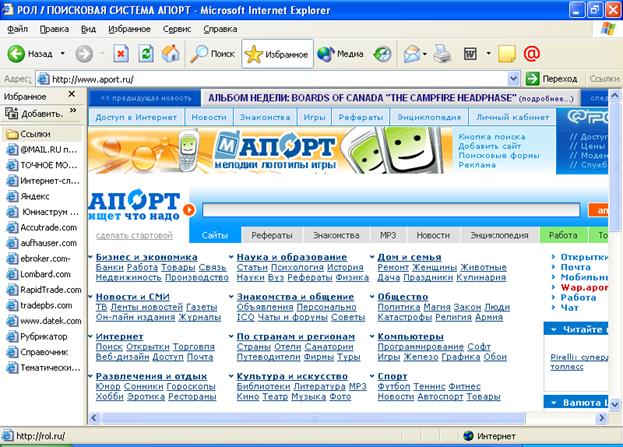
Task: Open the Файл menu
Action: click(17, 29)
